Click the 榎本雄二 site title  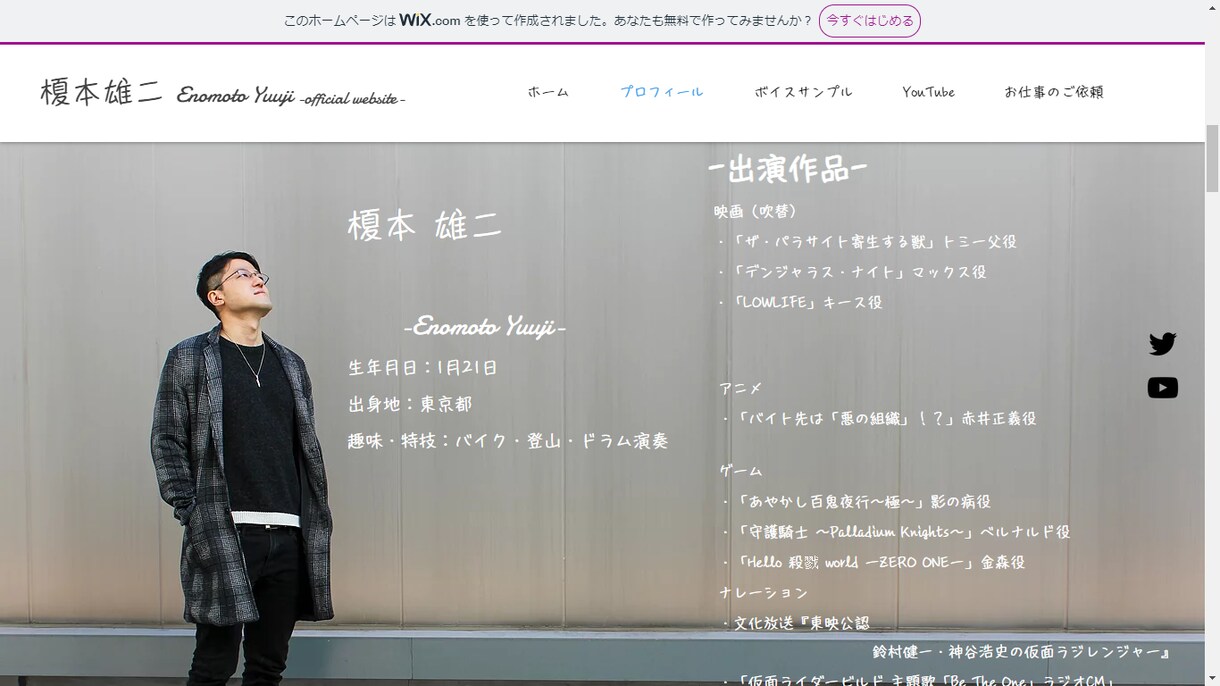[x=101, y=92]
